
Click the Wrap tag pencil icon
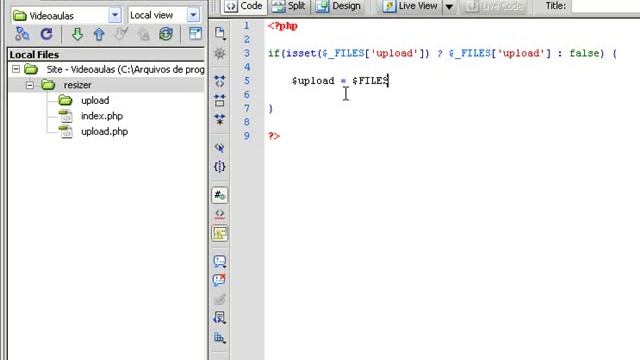tap(220, 299)
